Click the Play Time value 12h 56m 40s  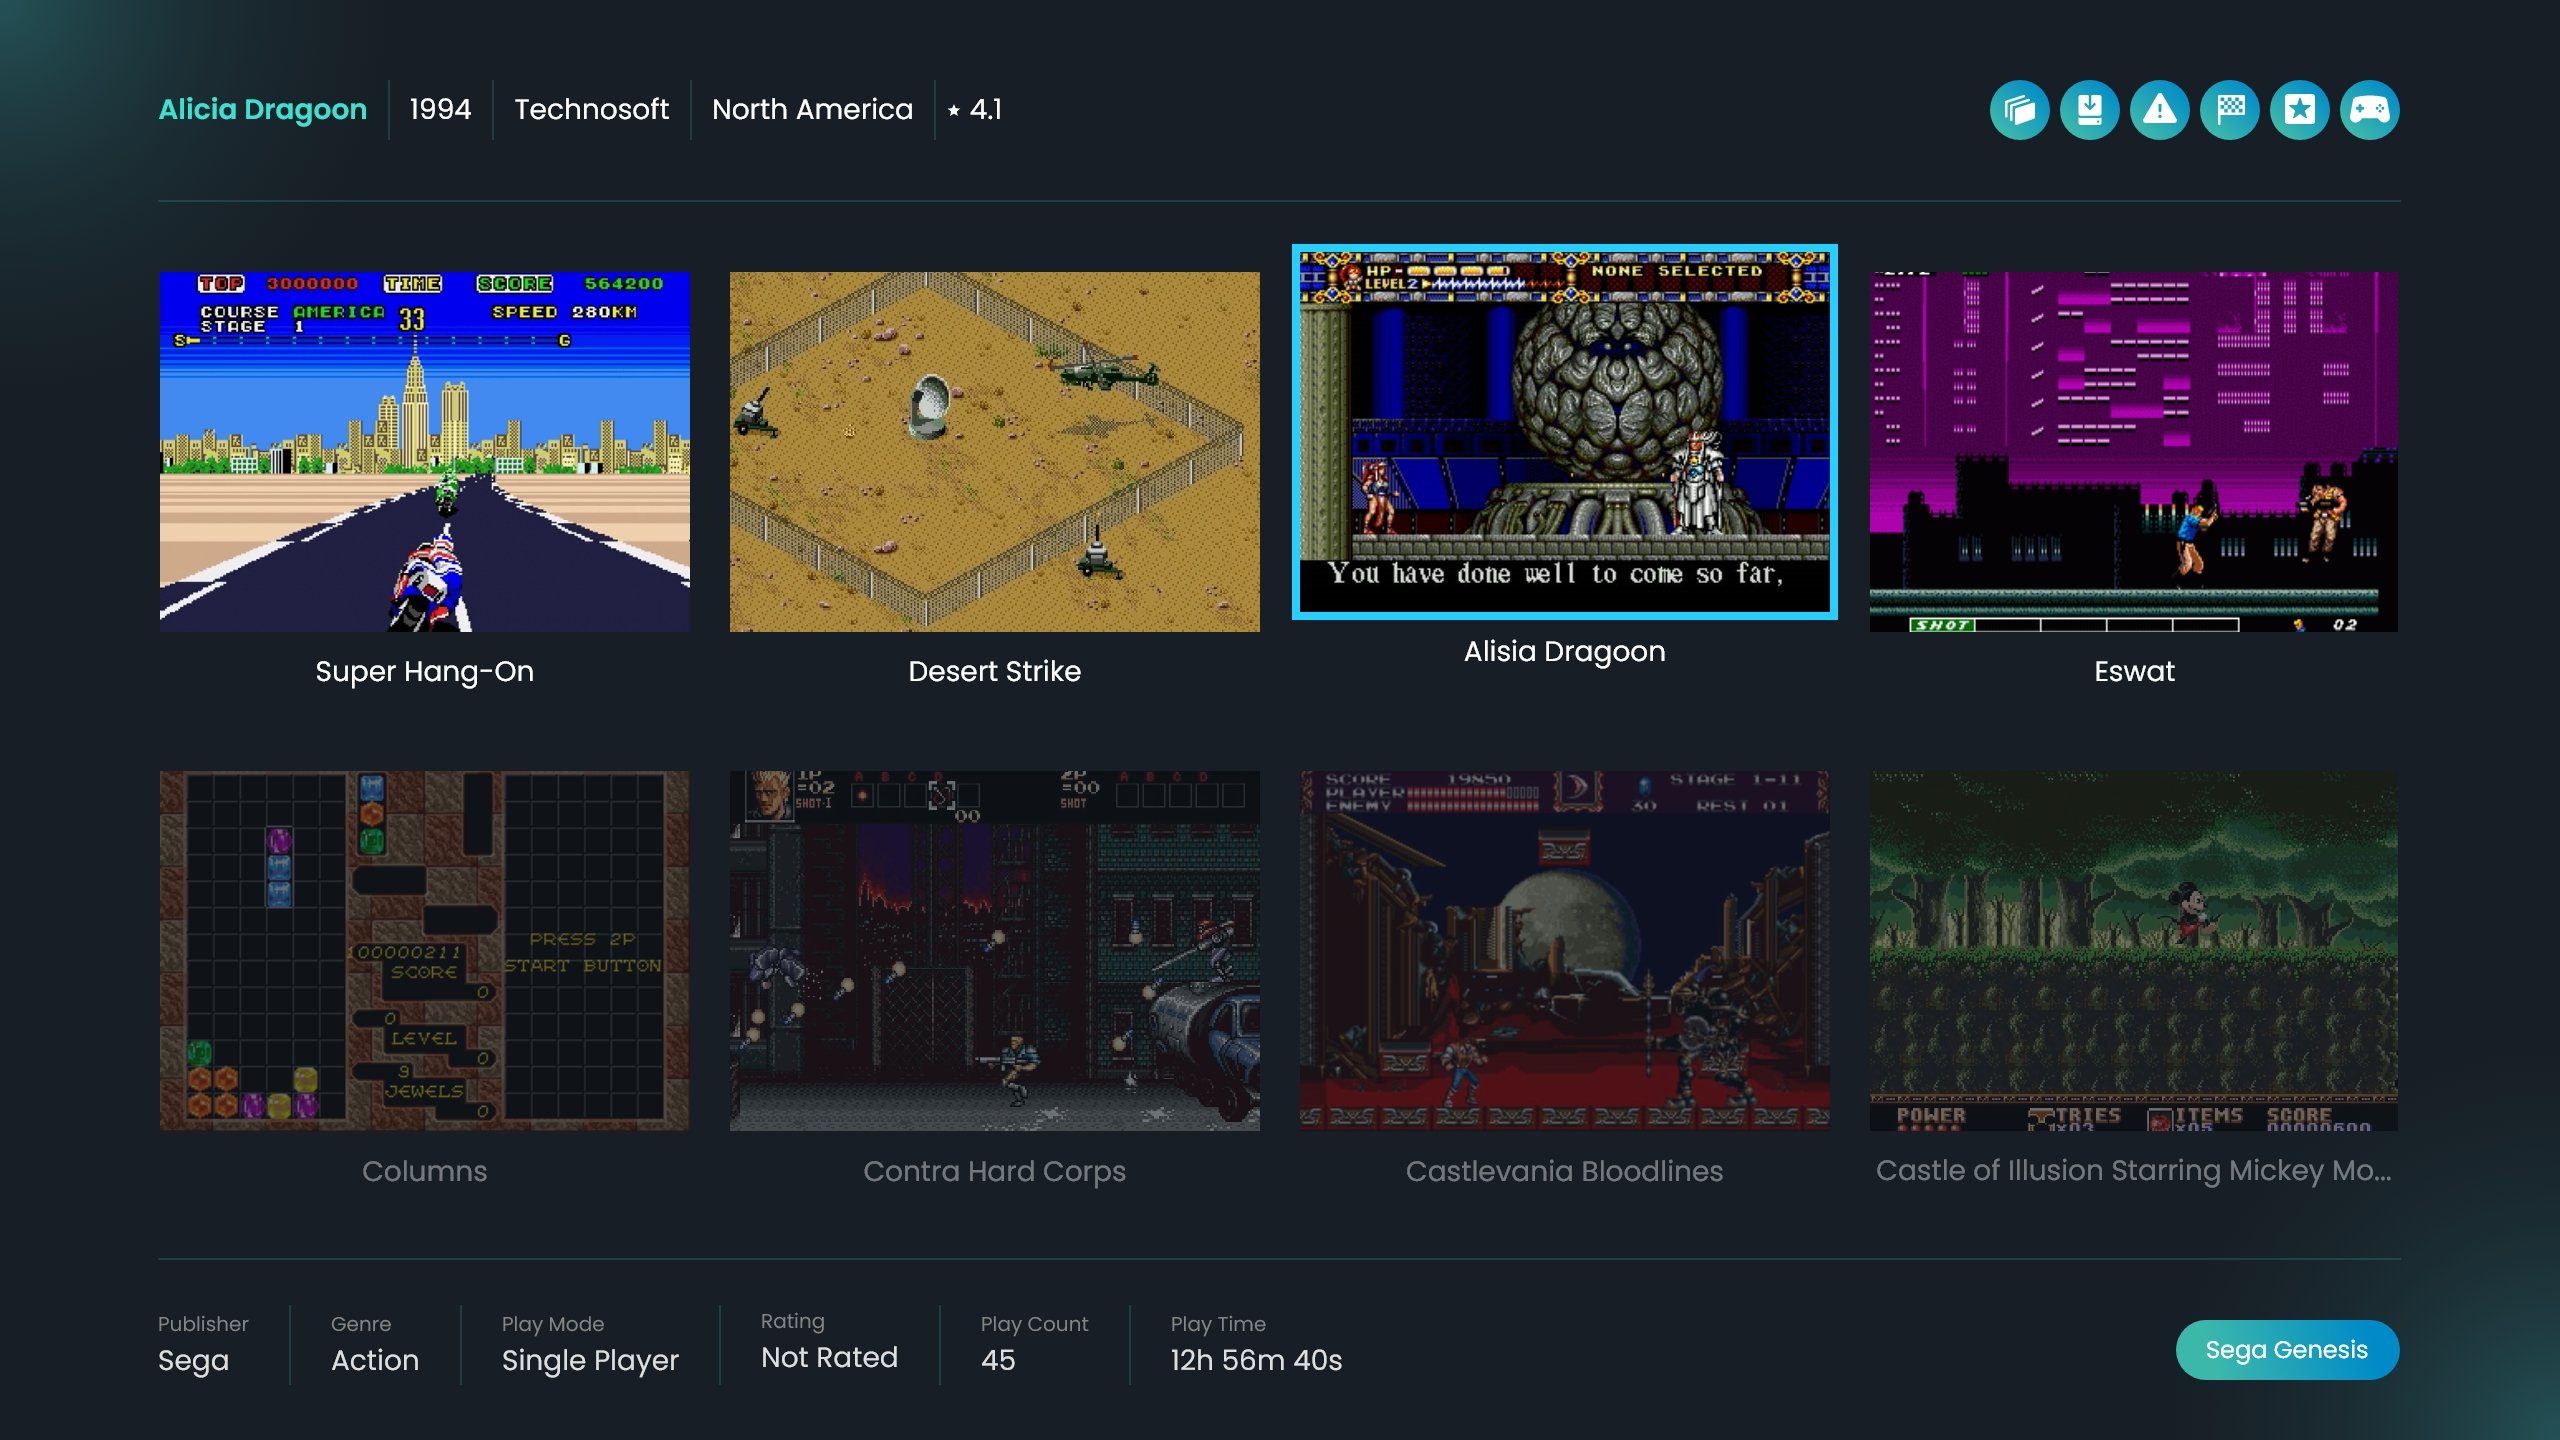tap(1256, 1360)
